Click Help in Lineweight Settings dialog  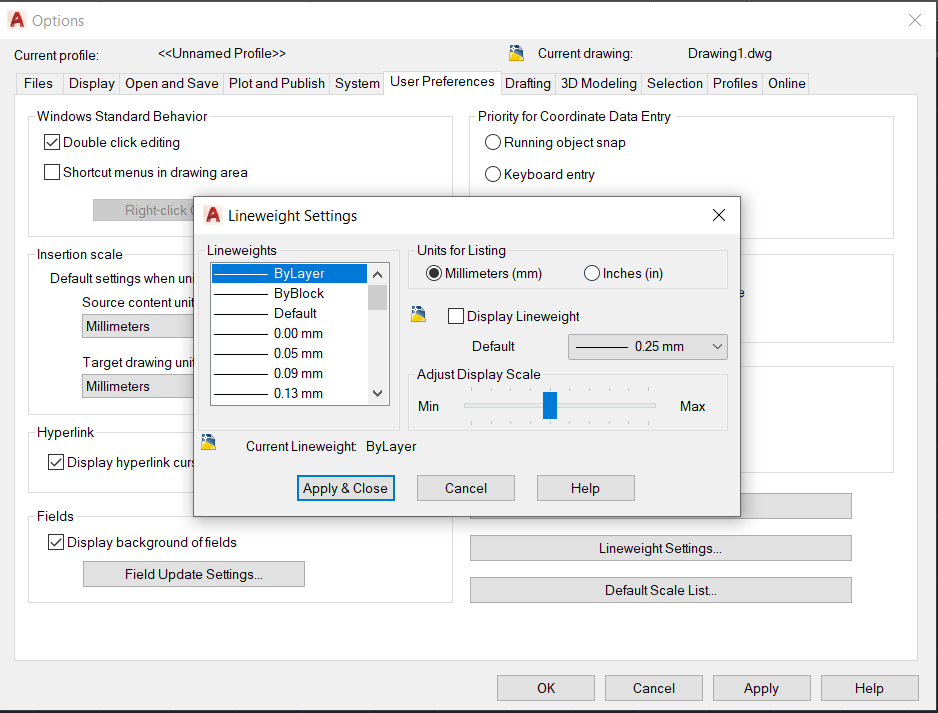[x=586, y=488]
